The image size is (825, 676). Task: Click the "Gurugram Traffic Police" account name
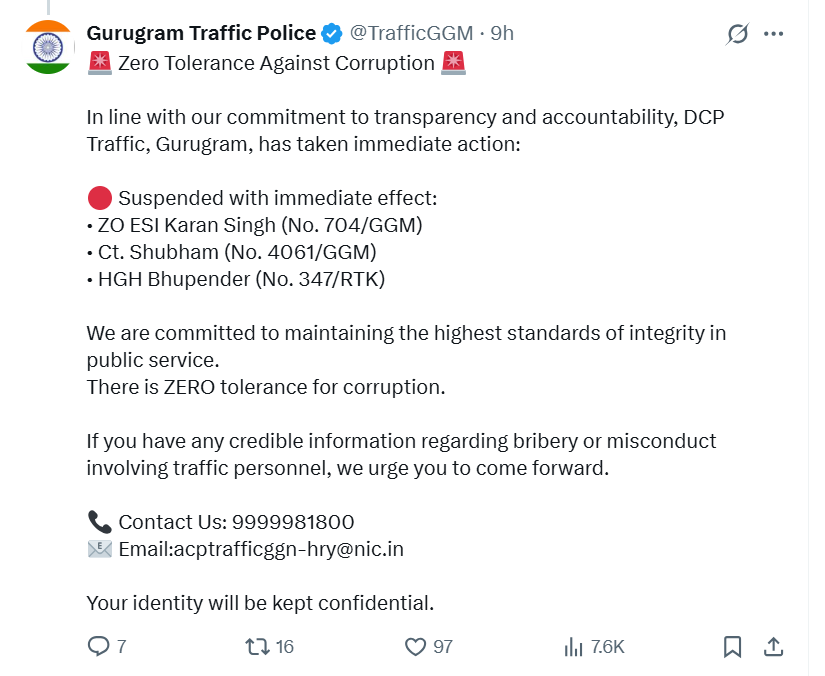pyautogui.click(x=201, y=33)
